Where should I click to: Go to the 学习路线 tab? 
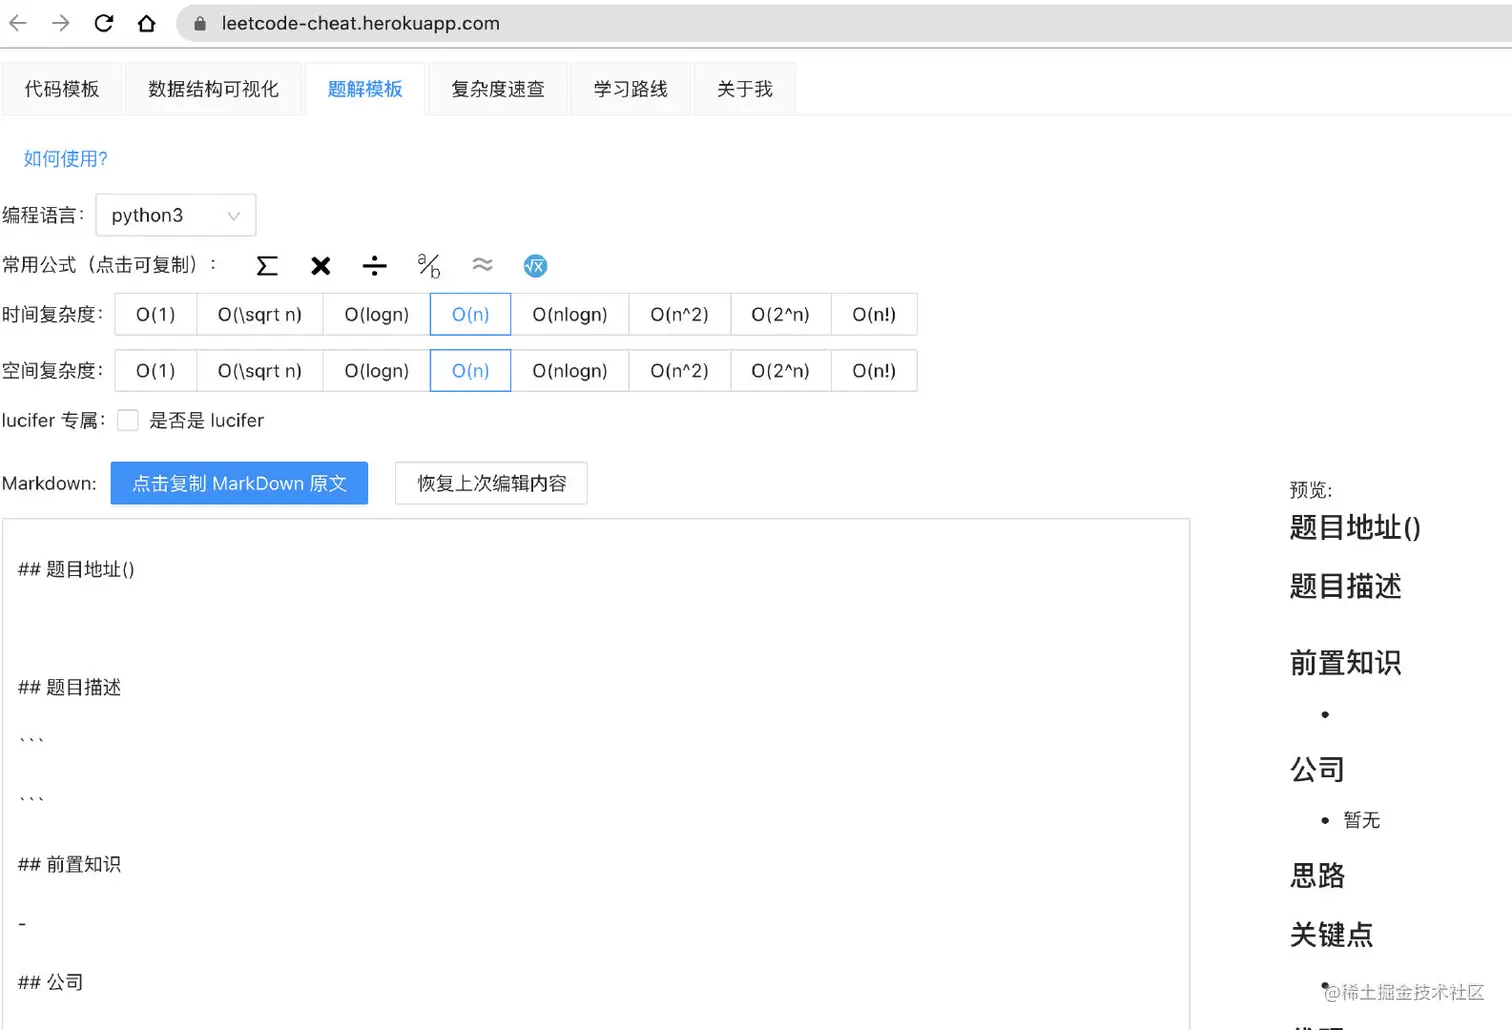click(630, 89)
